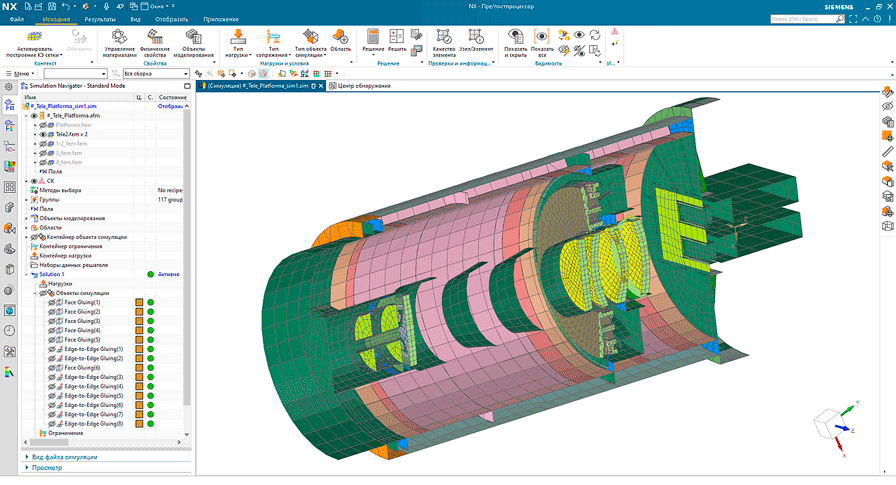Collapse the Solution 1 tree node

click(26, 275)
